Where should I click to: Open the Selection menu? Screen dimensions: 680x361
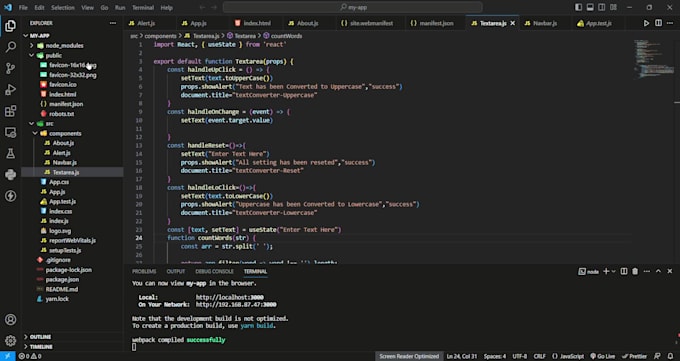[x=62, y=7]
